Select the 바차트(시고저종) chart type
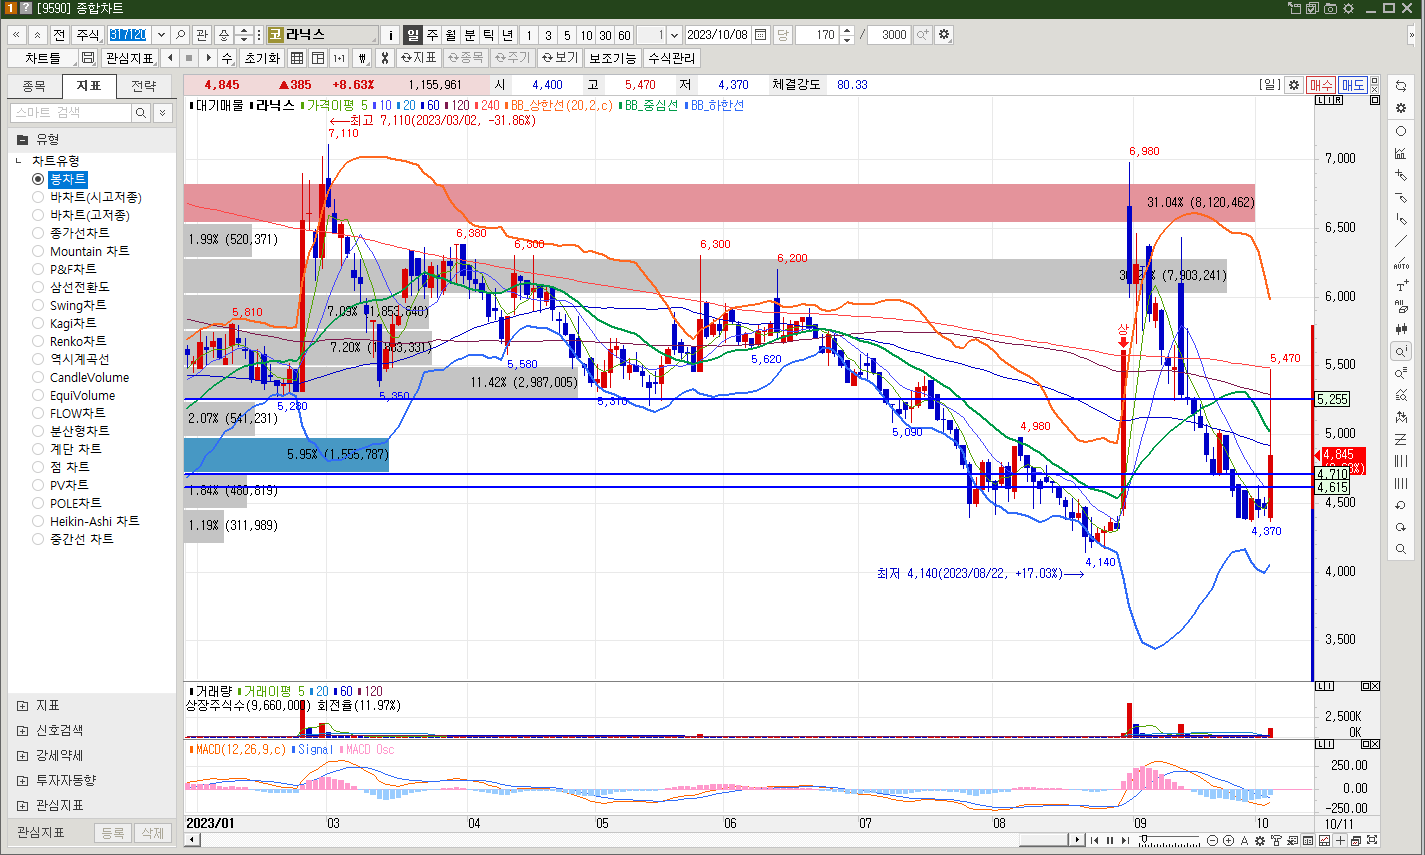Image resolution: width=1425 pixels, height=855 pixels. point(38,197)
